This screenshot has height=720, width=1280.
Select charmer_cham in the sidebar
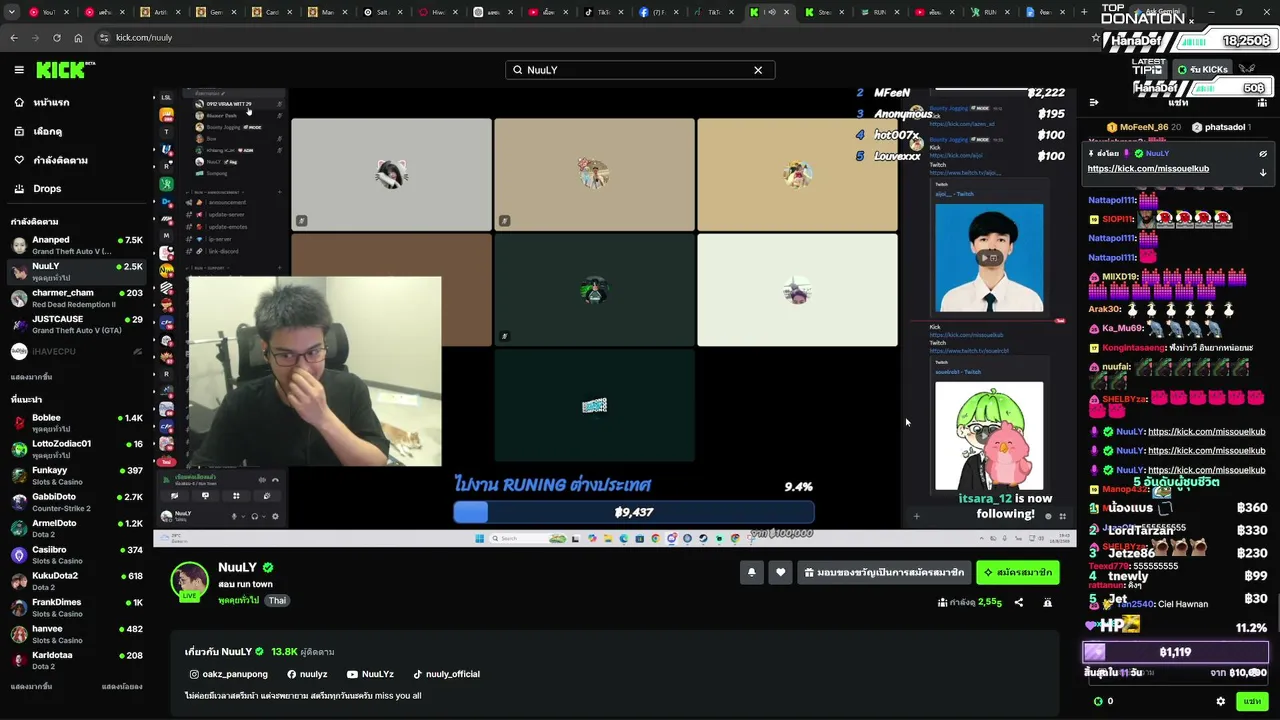click(x=77, y=298)
